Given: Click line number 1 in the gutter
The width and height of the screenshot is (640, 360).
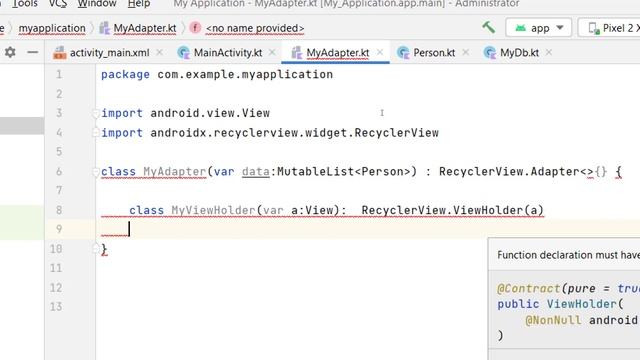Looking at the screenshot, I should [x=59, y=75].
